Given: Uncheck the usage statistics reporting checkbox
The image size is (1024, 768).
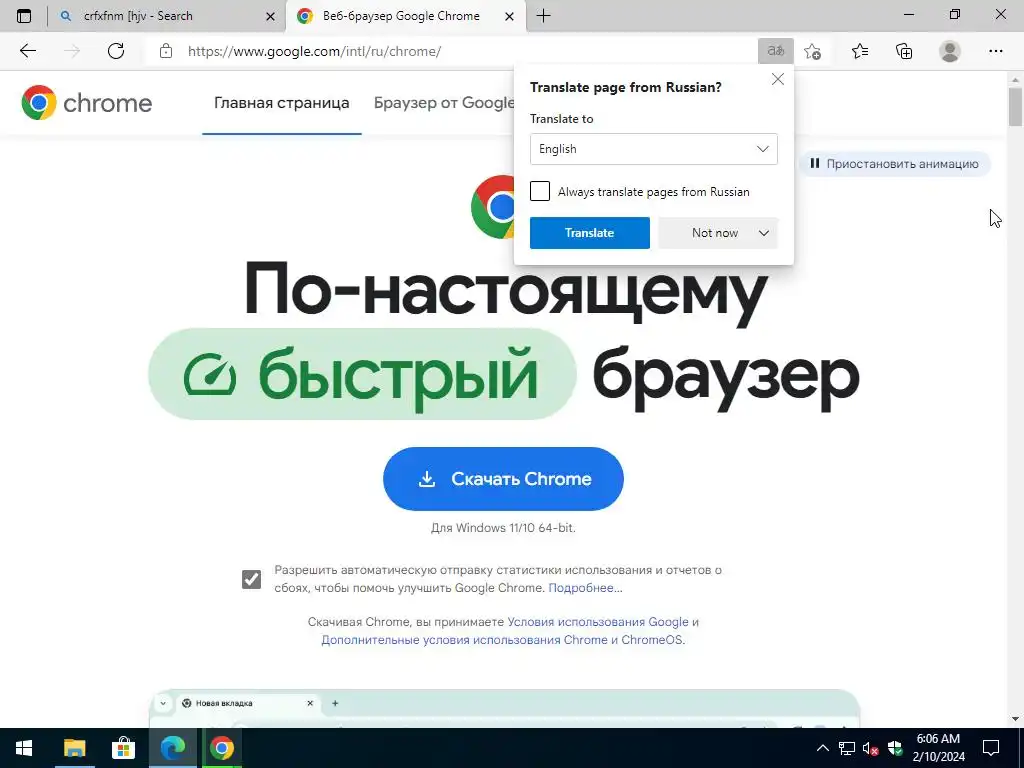Looking at the screenshot, I should (x=251, y=579).
